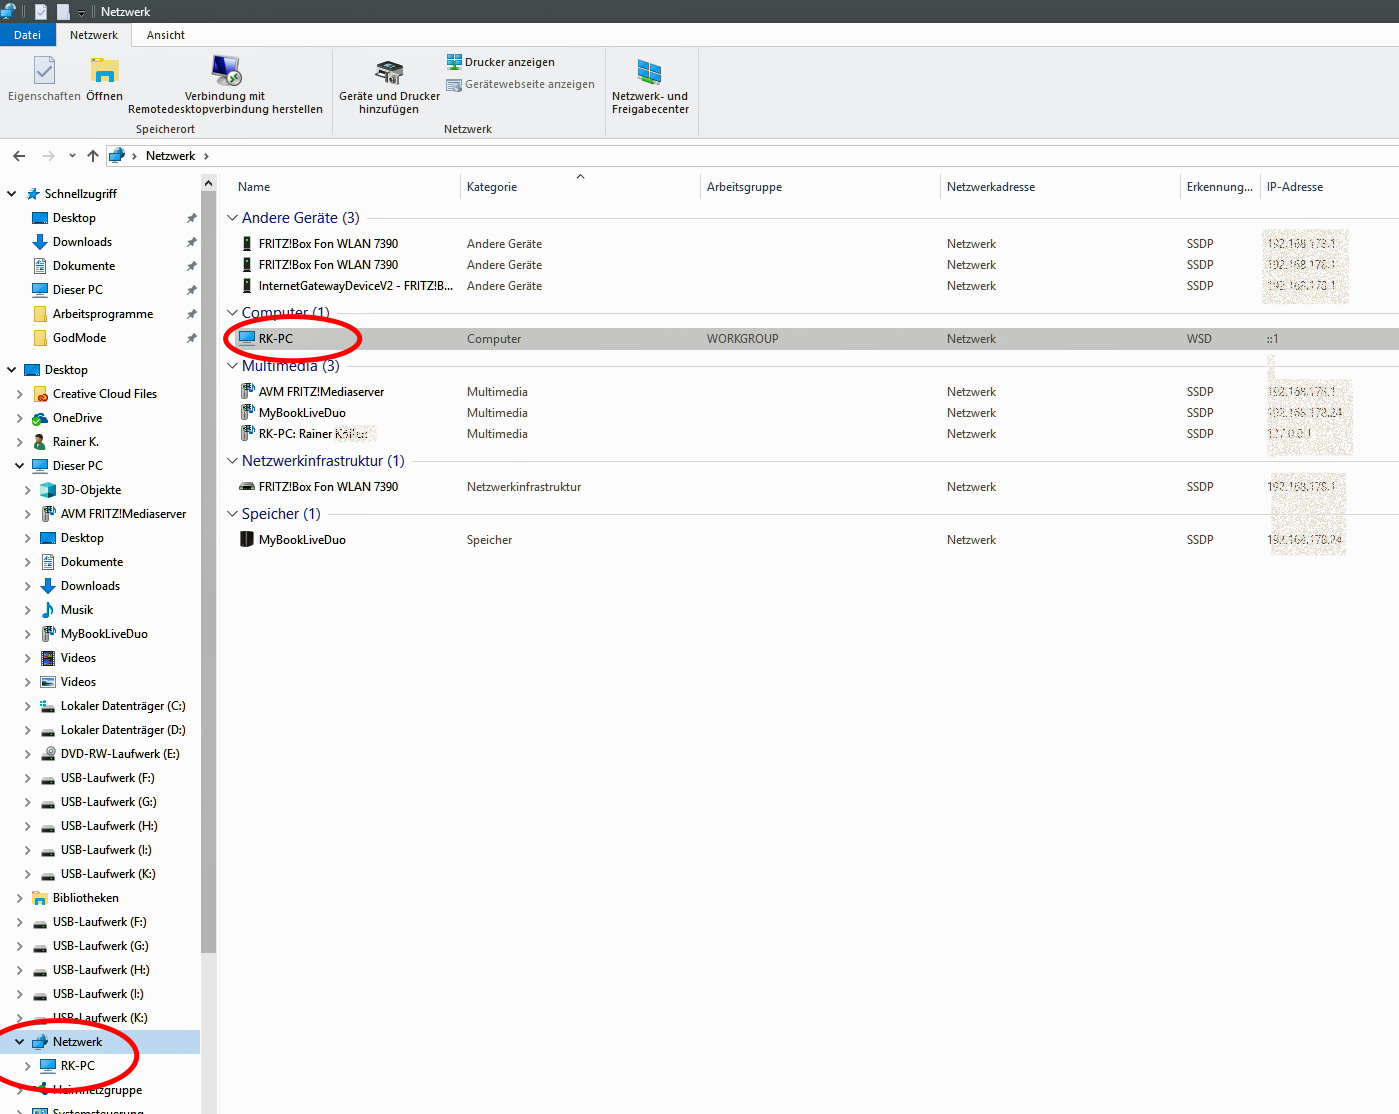
Task: Go back with the left arrow
Action: 19,156
